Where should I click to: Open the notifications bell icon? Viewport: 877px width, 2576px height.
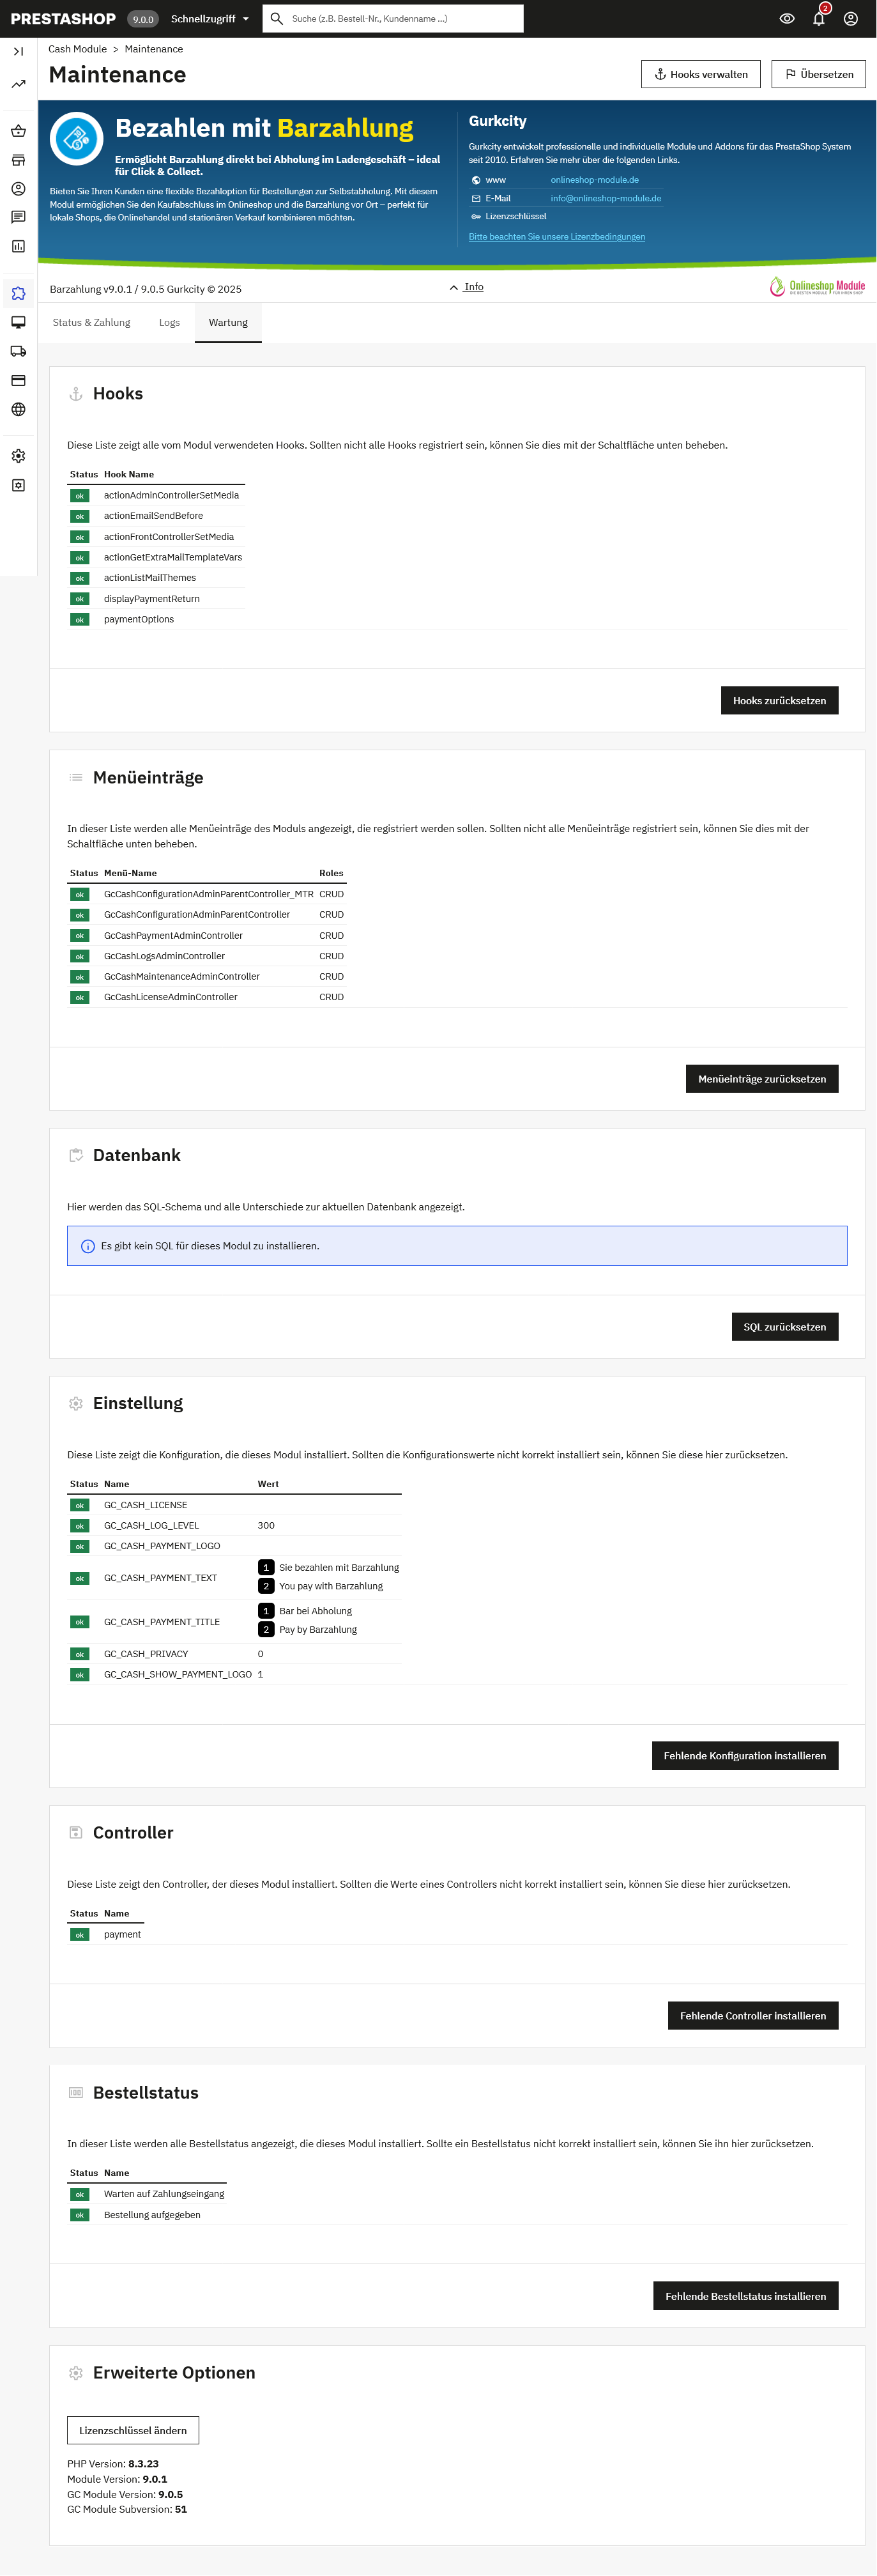(819, 18)
